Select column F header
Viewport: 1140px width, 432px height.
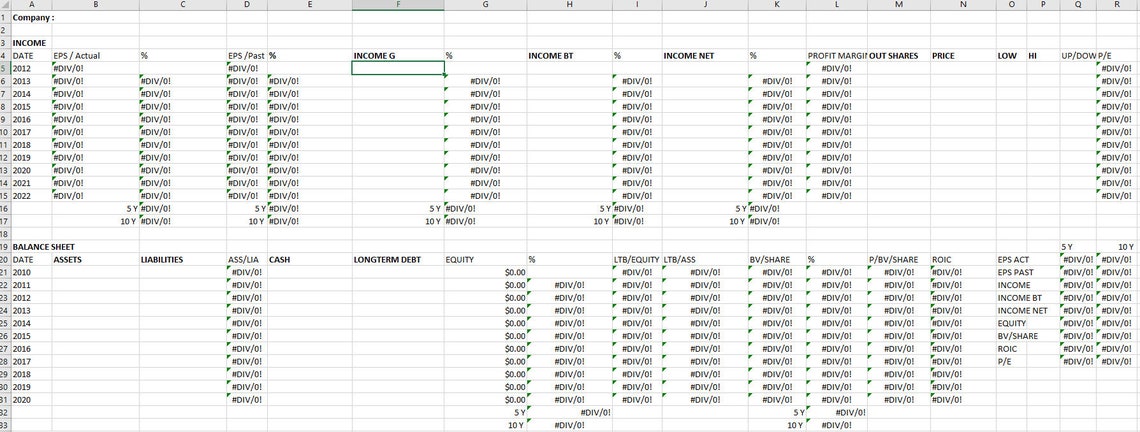398,5
